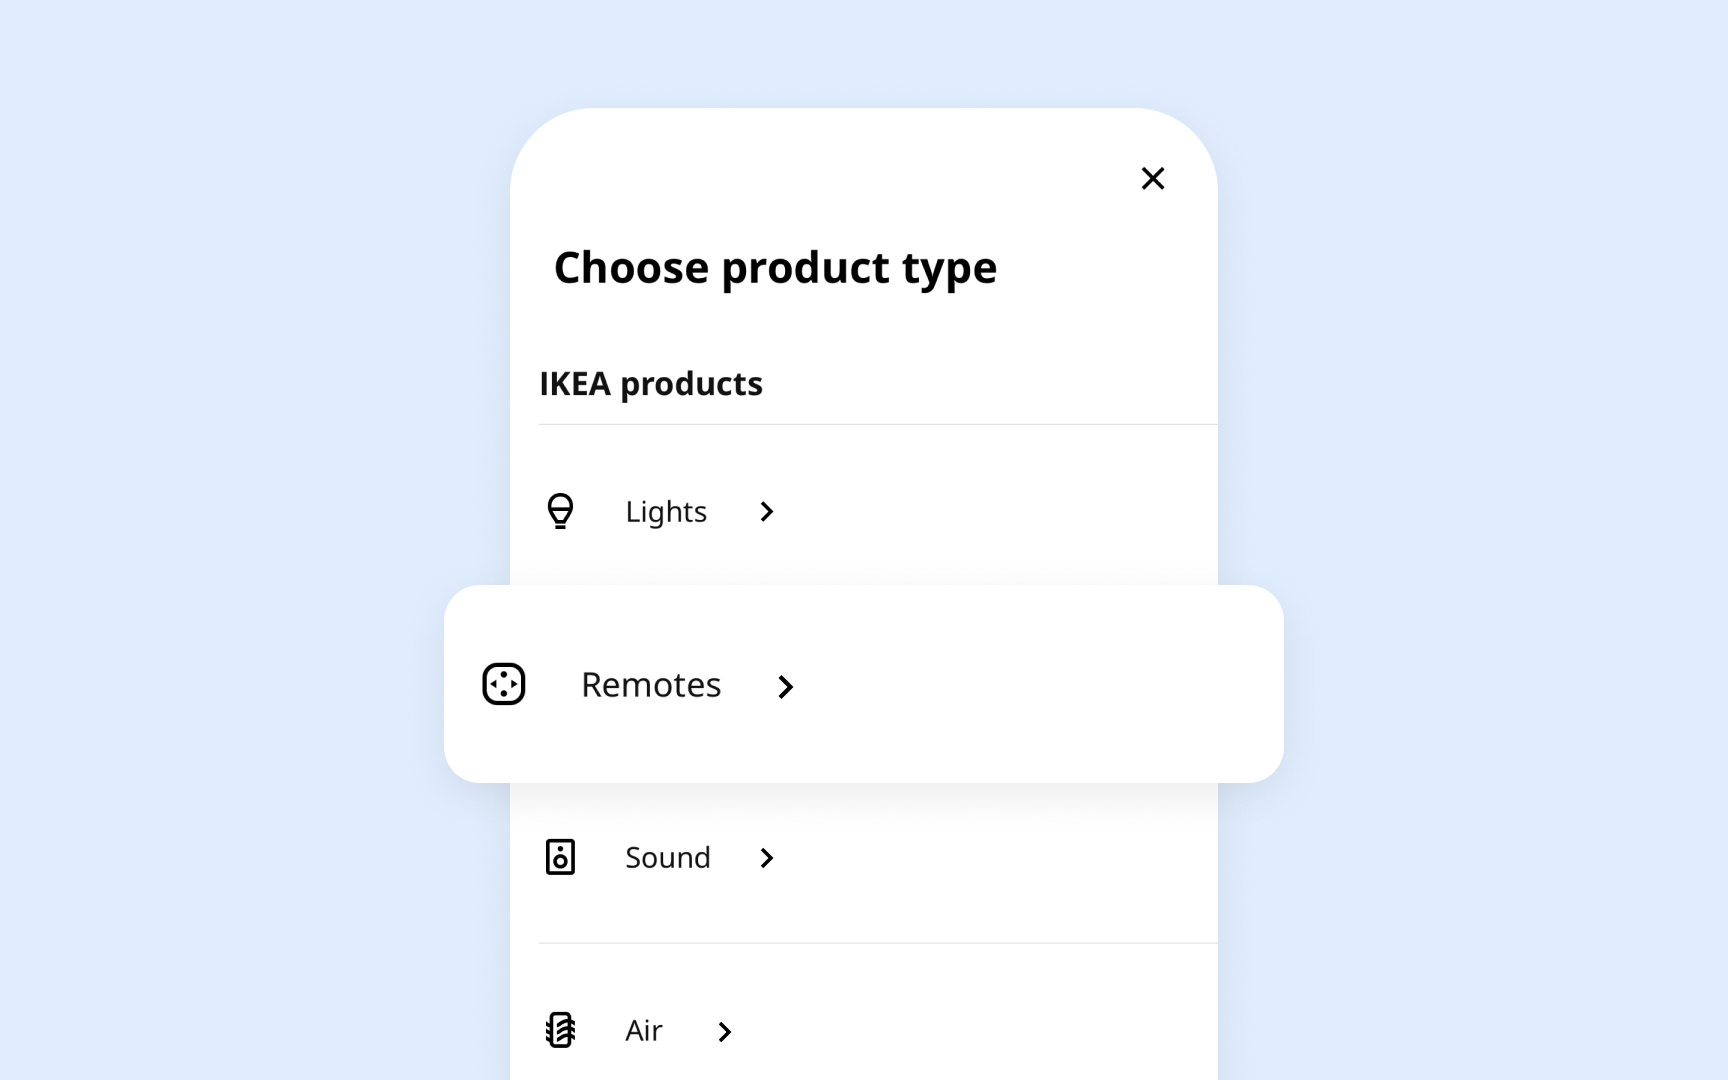Image resolution: width=1728 pixels, height=1080 pixels.
Task: Open the Lights product category
Action: (x=665, y=511)
